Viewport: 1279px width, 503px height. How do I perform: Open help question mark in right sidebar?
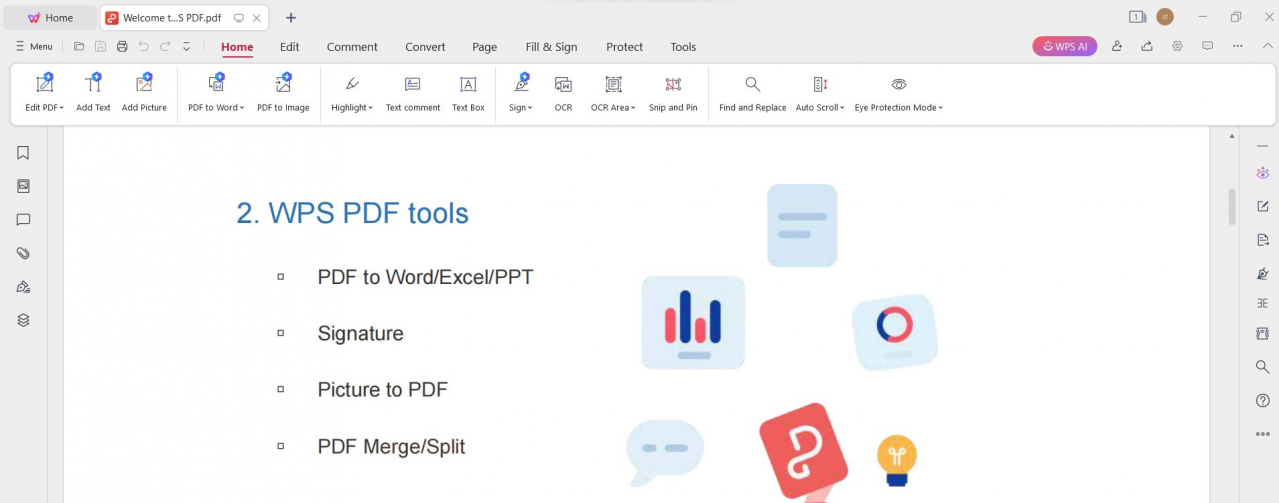[1262, 400]
